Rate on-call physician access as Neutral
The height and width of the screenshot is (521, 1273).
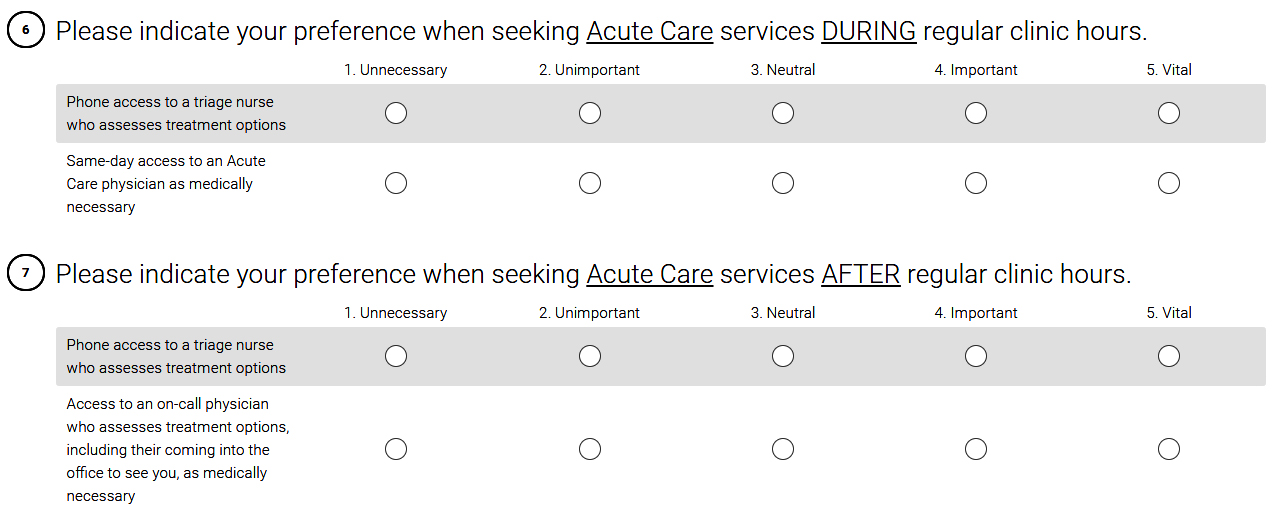[783, 449]
